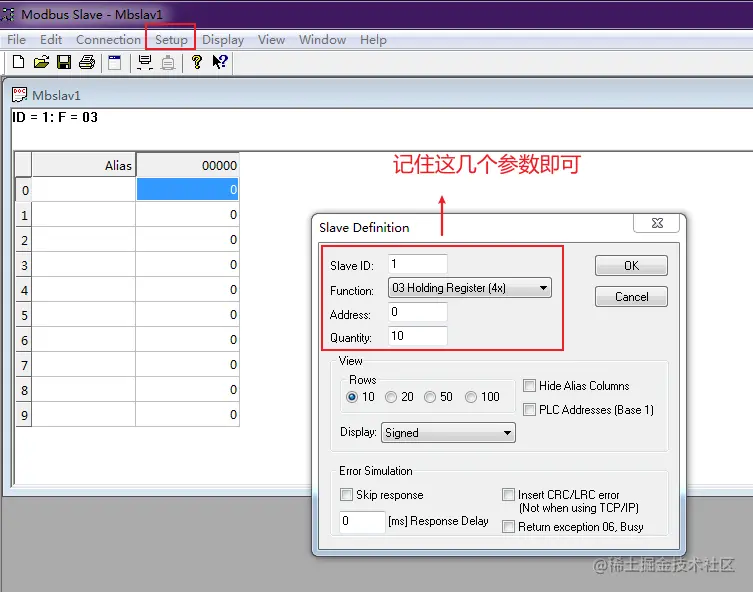Confirm the Slave Definition with OK
The image size is (753, 592).
(x=631, y=266)
